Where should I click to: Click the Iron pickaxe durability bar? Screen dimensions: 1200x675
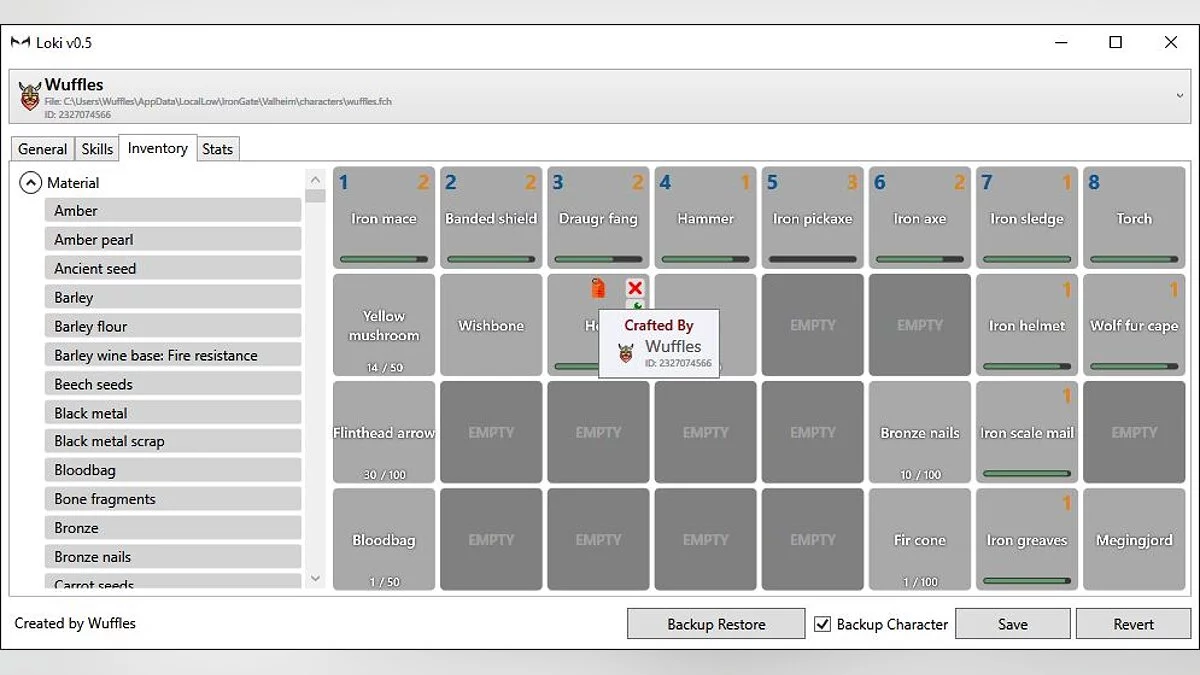[812, 259]
